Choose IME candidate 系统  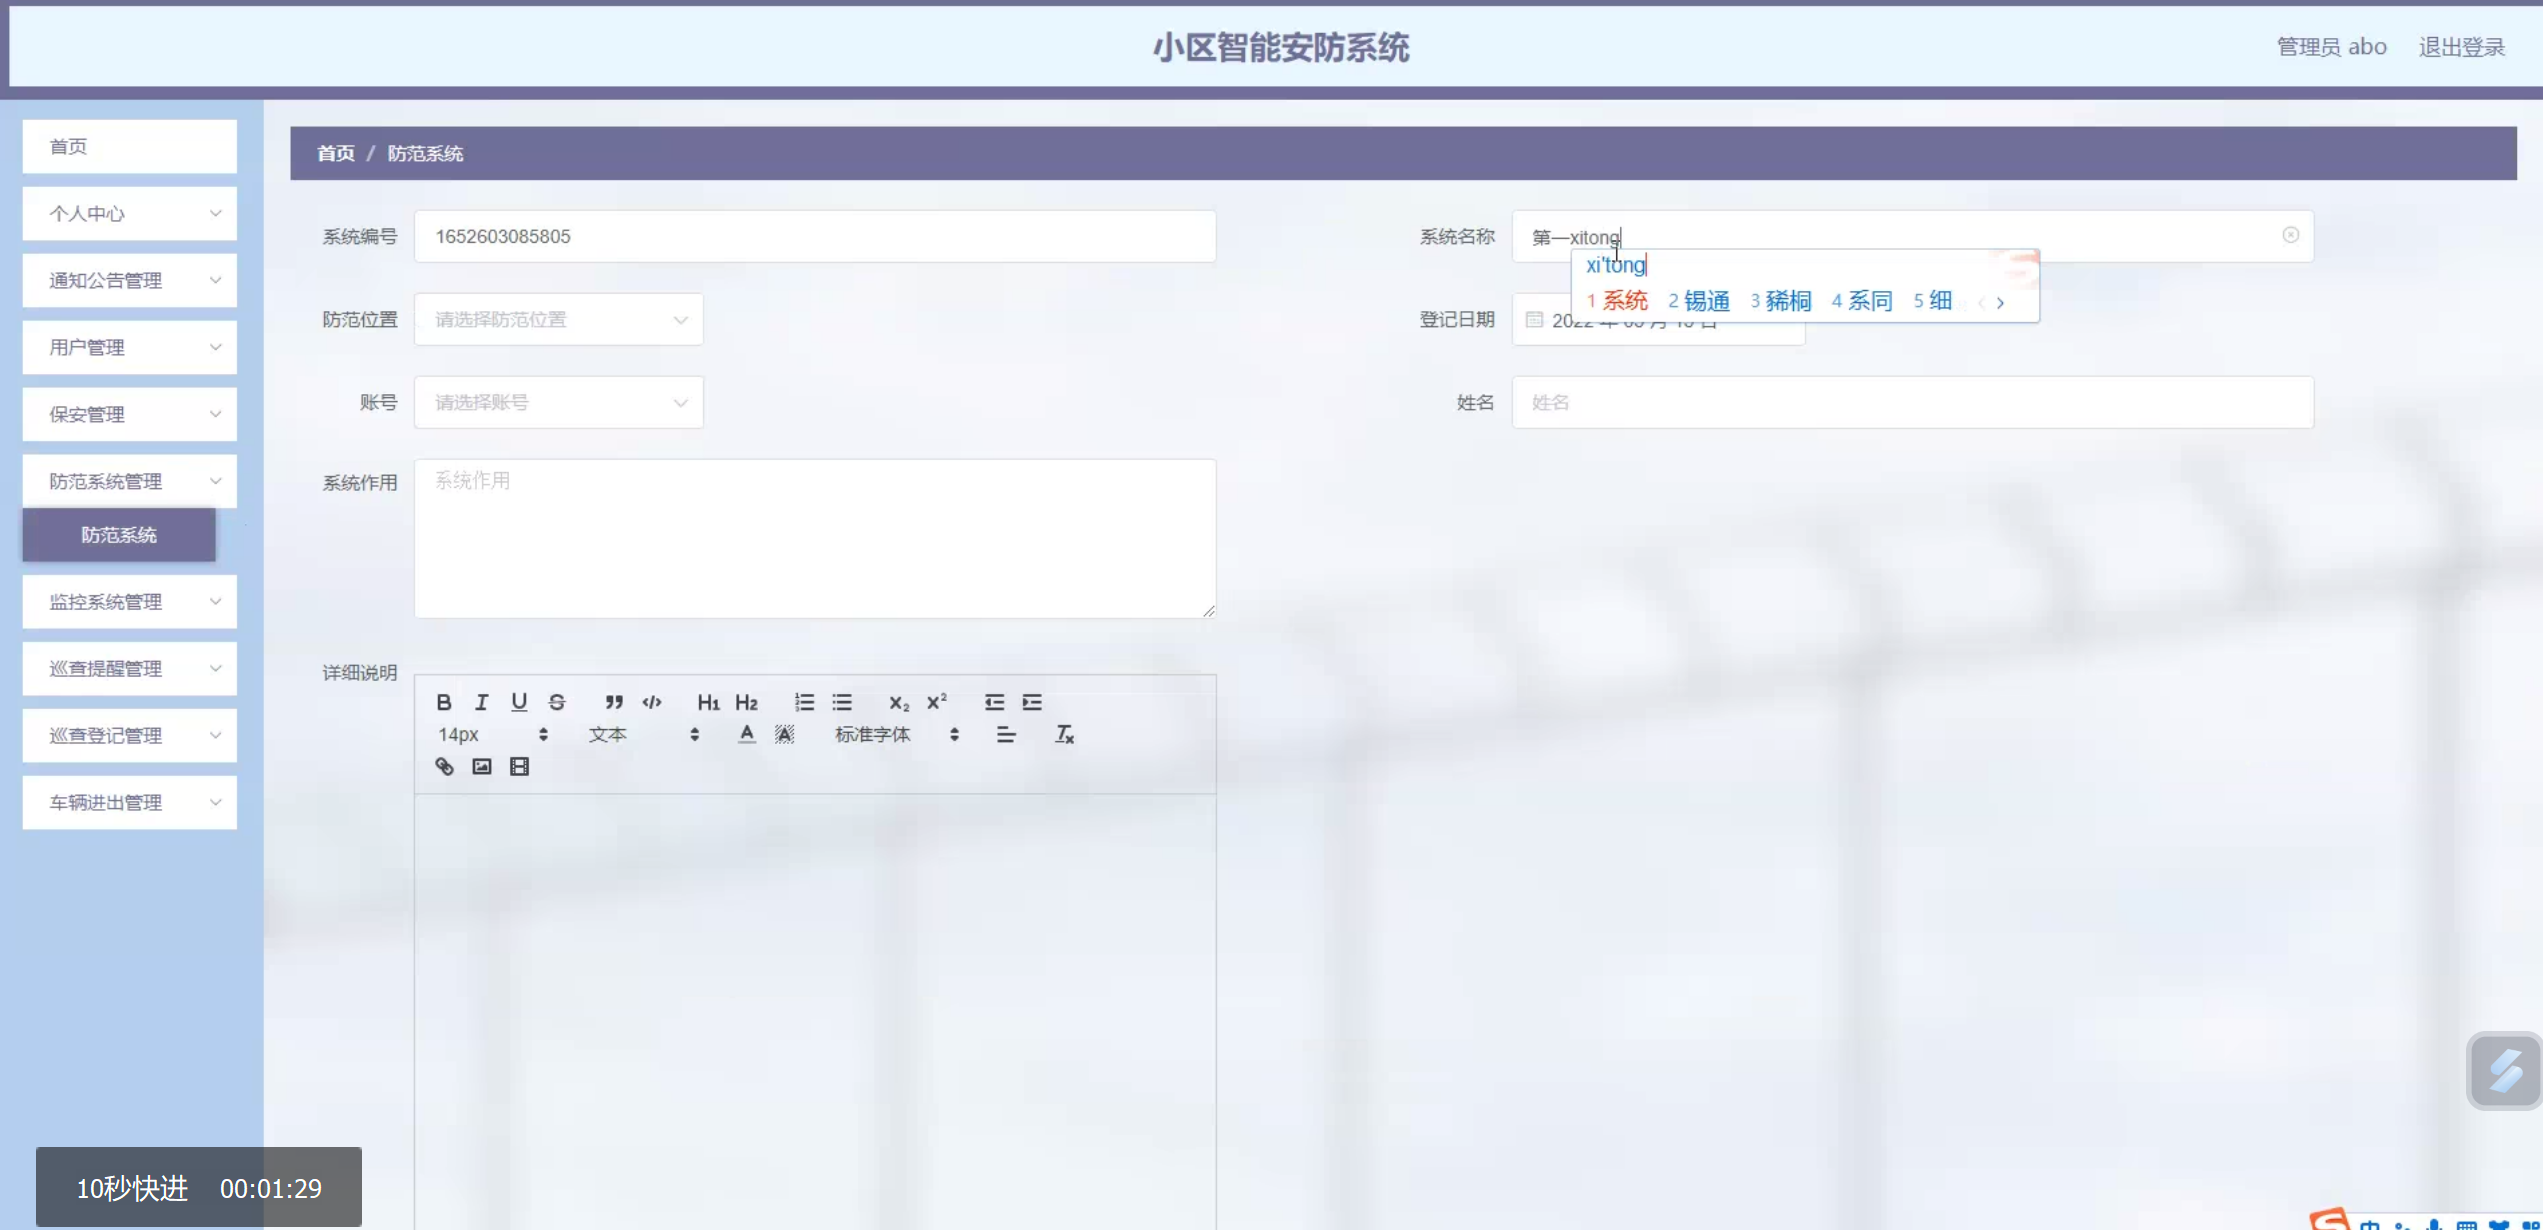pyautogui.click(x=1618, y=301)
